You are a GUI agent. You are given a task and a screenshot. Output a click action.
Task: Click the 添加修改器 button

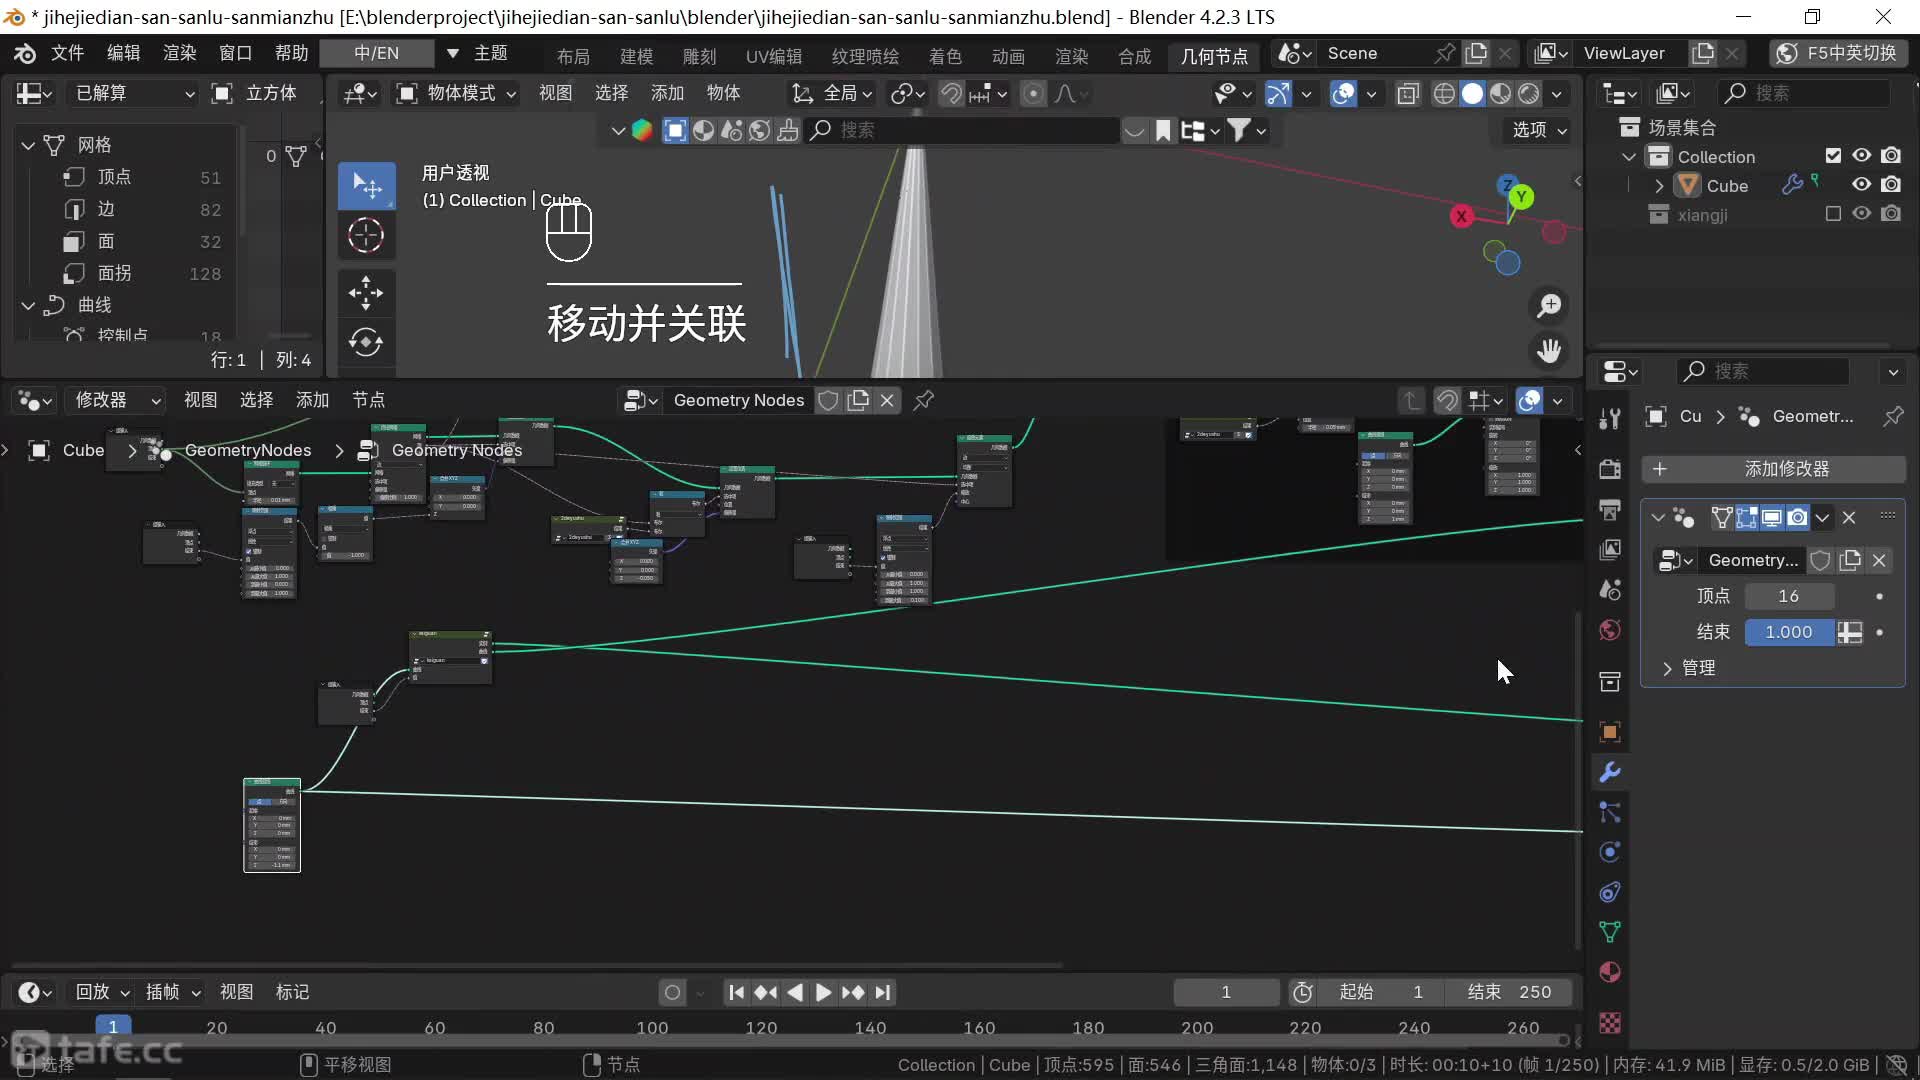tap(1774, 469)
